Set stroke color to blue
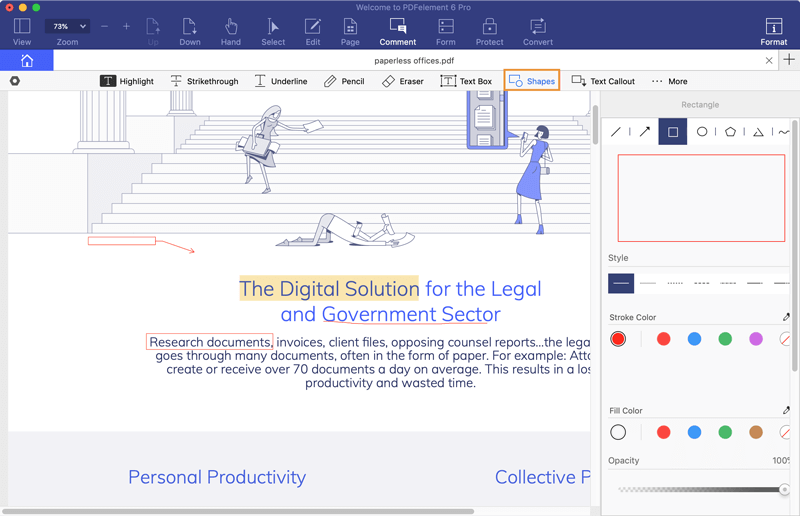 [x=694, y=339]
